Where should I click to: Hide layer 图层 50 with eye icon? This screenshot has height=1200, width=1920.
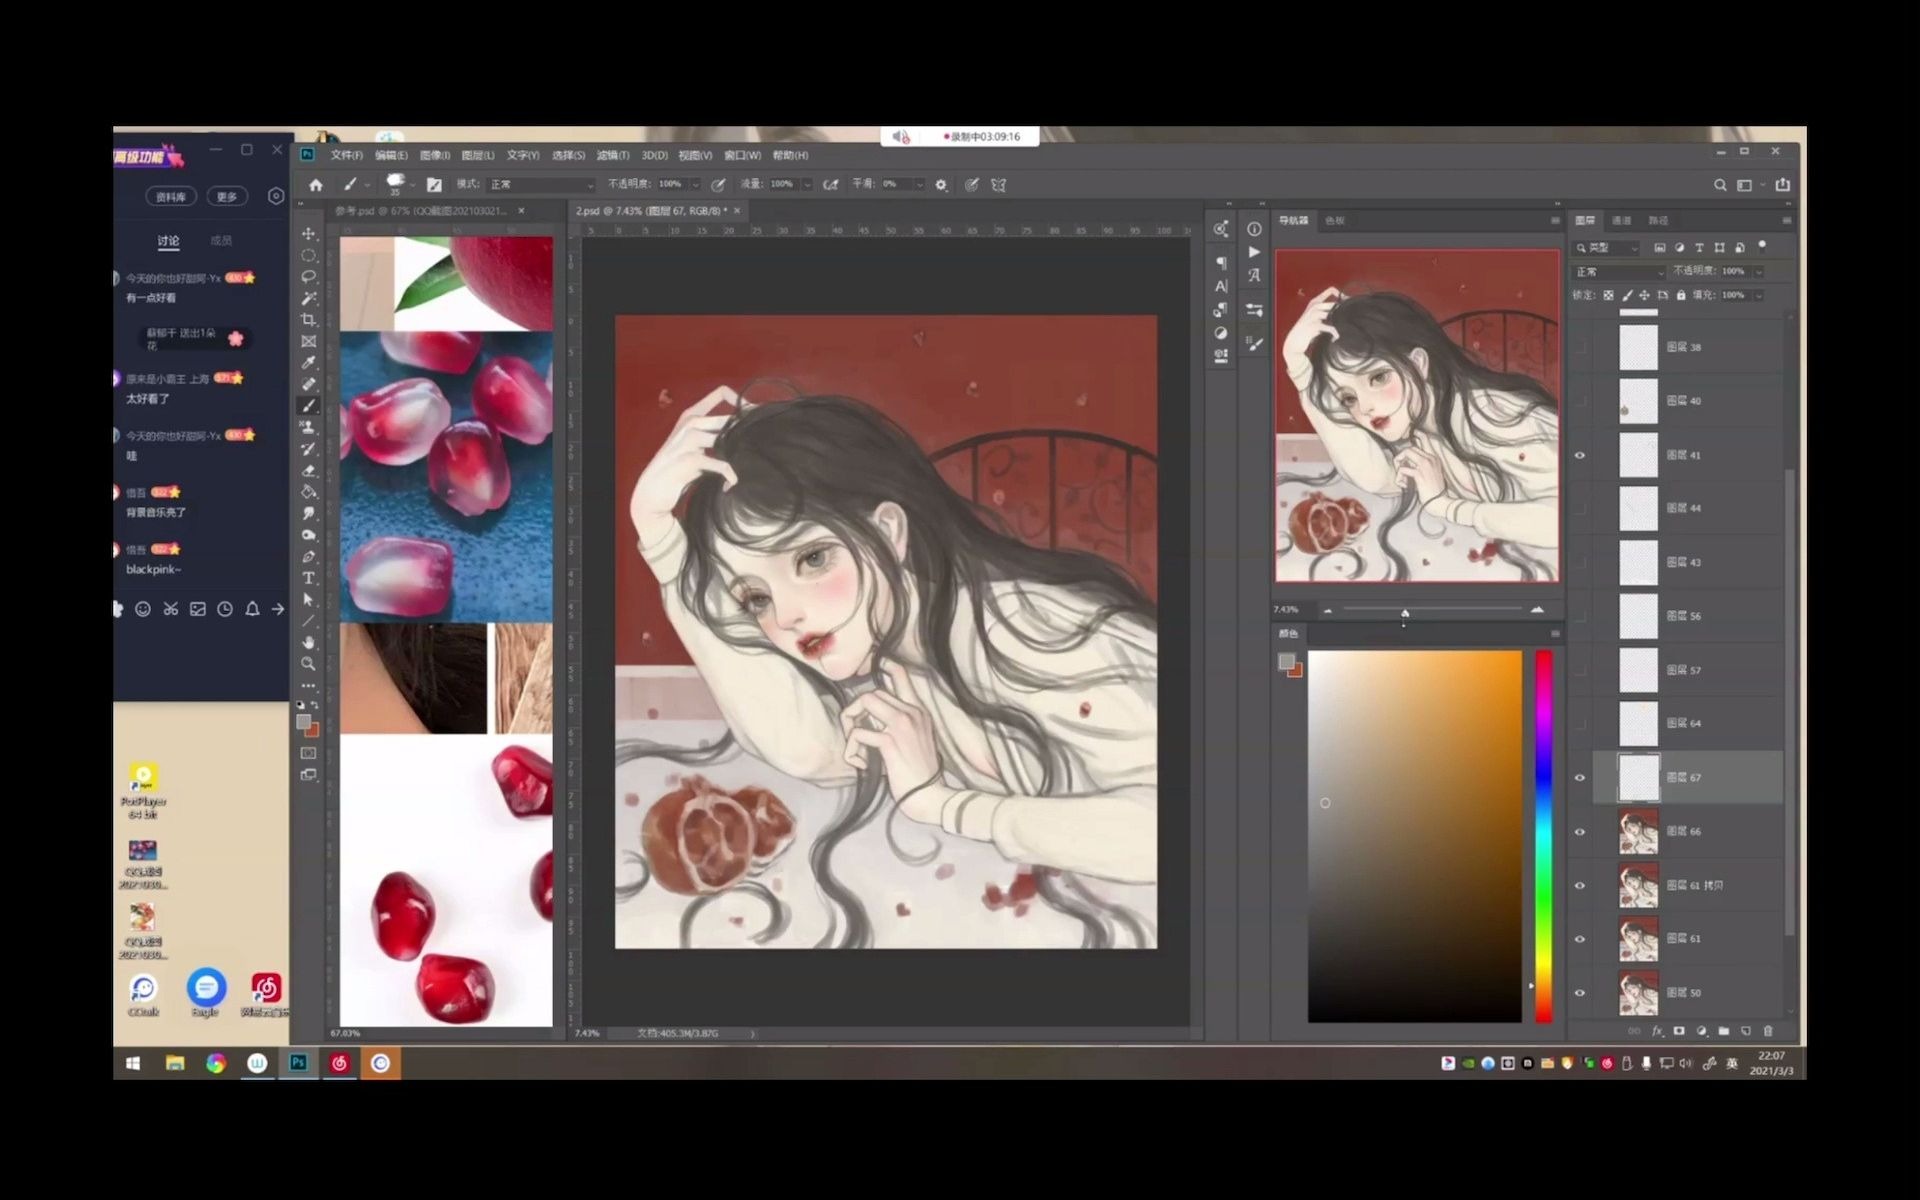pos(1580,993)
